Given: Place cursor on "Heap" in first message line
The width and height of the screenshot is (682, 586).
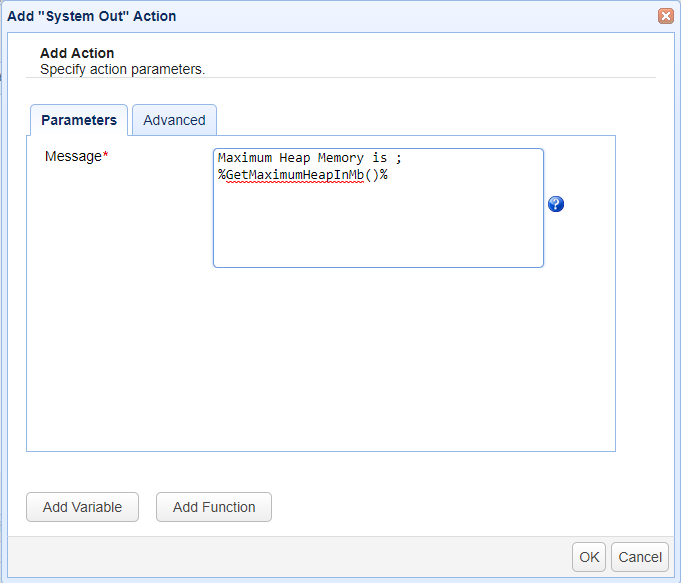Looking at the screenshot, I should [x=297, y=158].
